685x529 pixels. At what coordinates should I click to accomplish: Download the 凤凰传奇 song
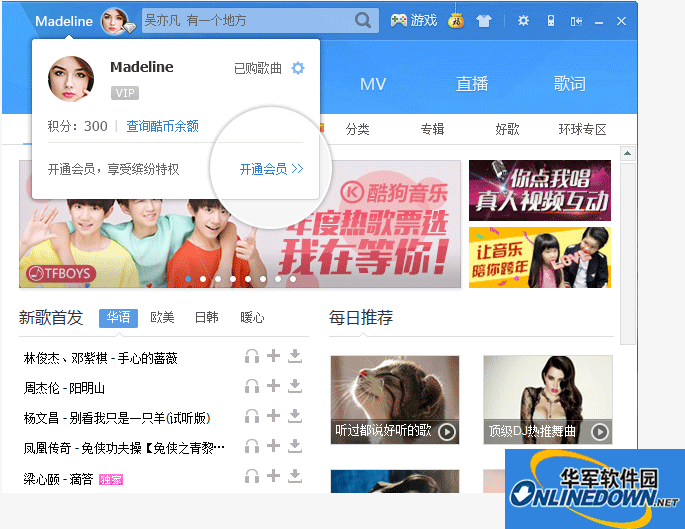pyautogui.click(x=295, y=446)
